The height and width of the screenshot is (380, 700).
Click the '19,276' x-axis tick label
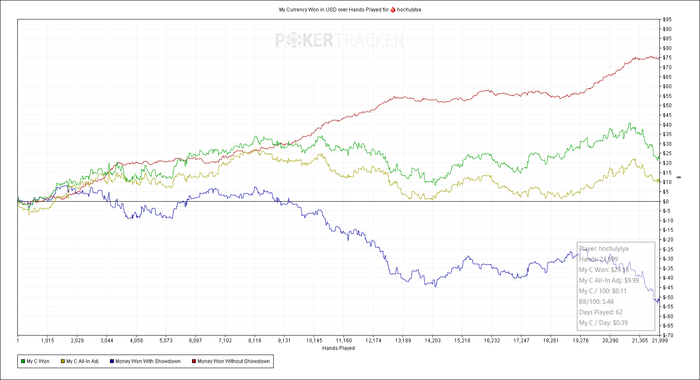580,340
